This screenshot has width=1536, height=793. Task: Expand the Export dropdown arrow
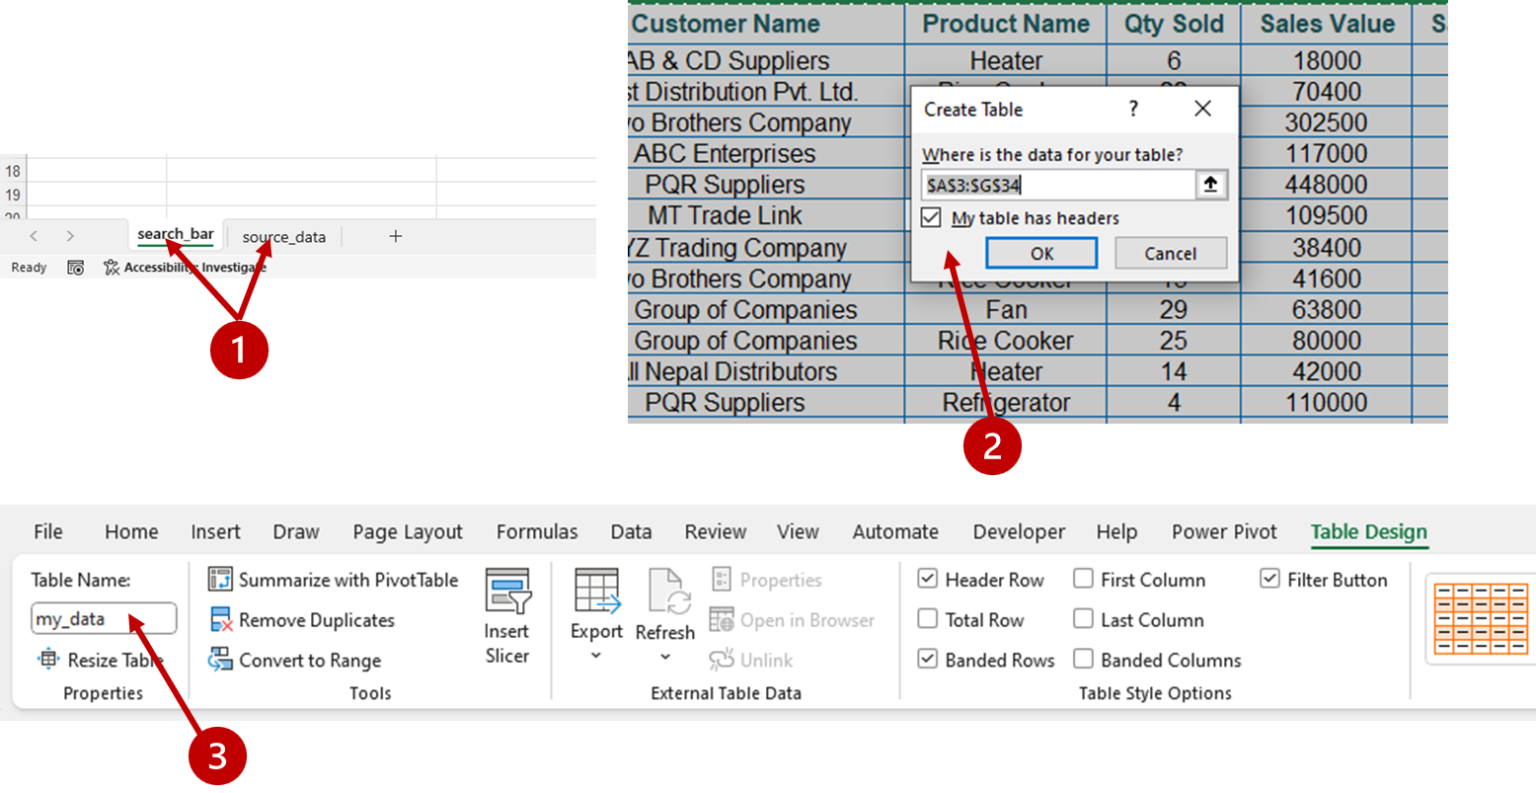click(x=595, y=655)
